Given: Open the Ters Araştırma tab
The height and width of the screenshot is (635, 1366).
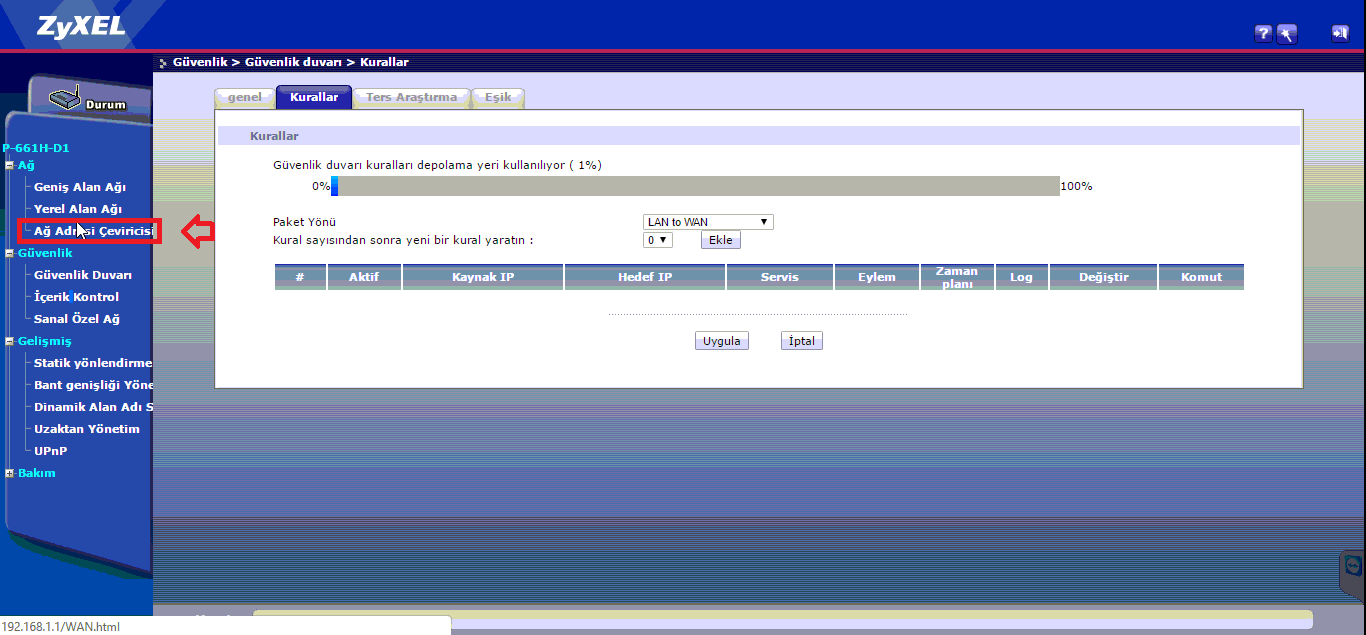Looking at the screenshot, I should click(x=411, y=98).
